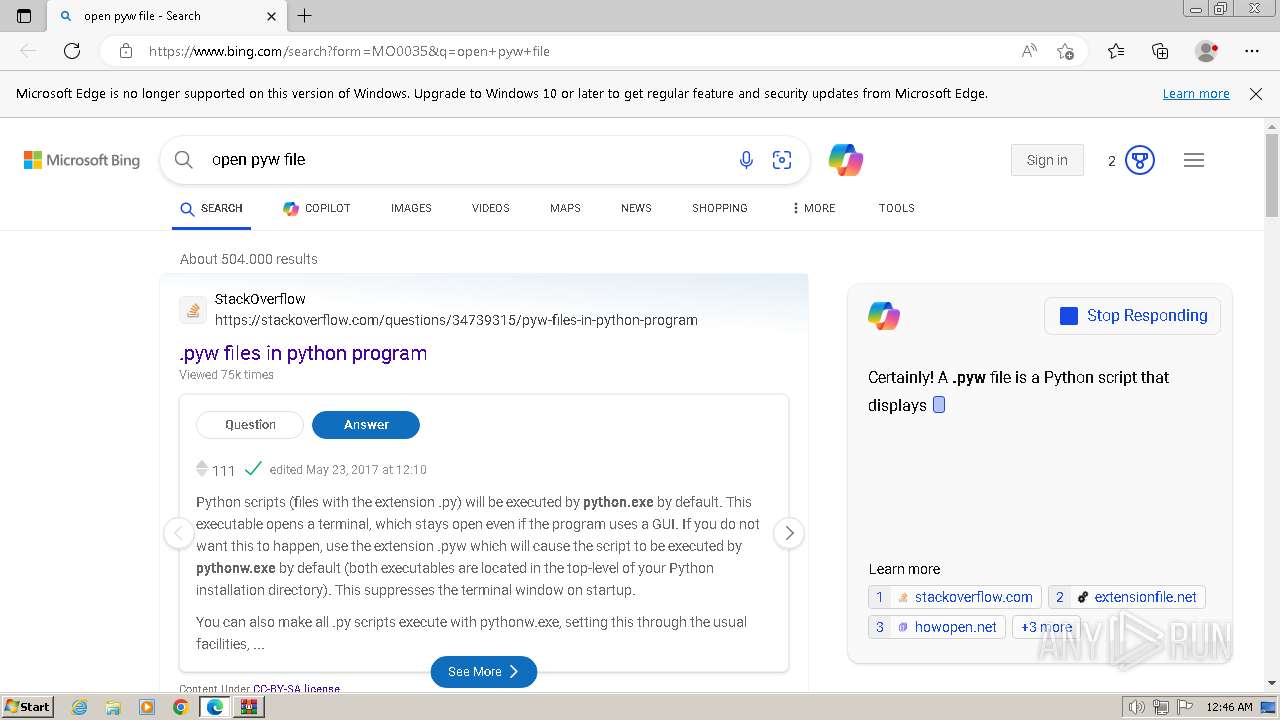
Task: Go to previous answer card arrow
Action: 179,533
